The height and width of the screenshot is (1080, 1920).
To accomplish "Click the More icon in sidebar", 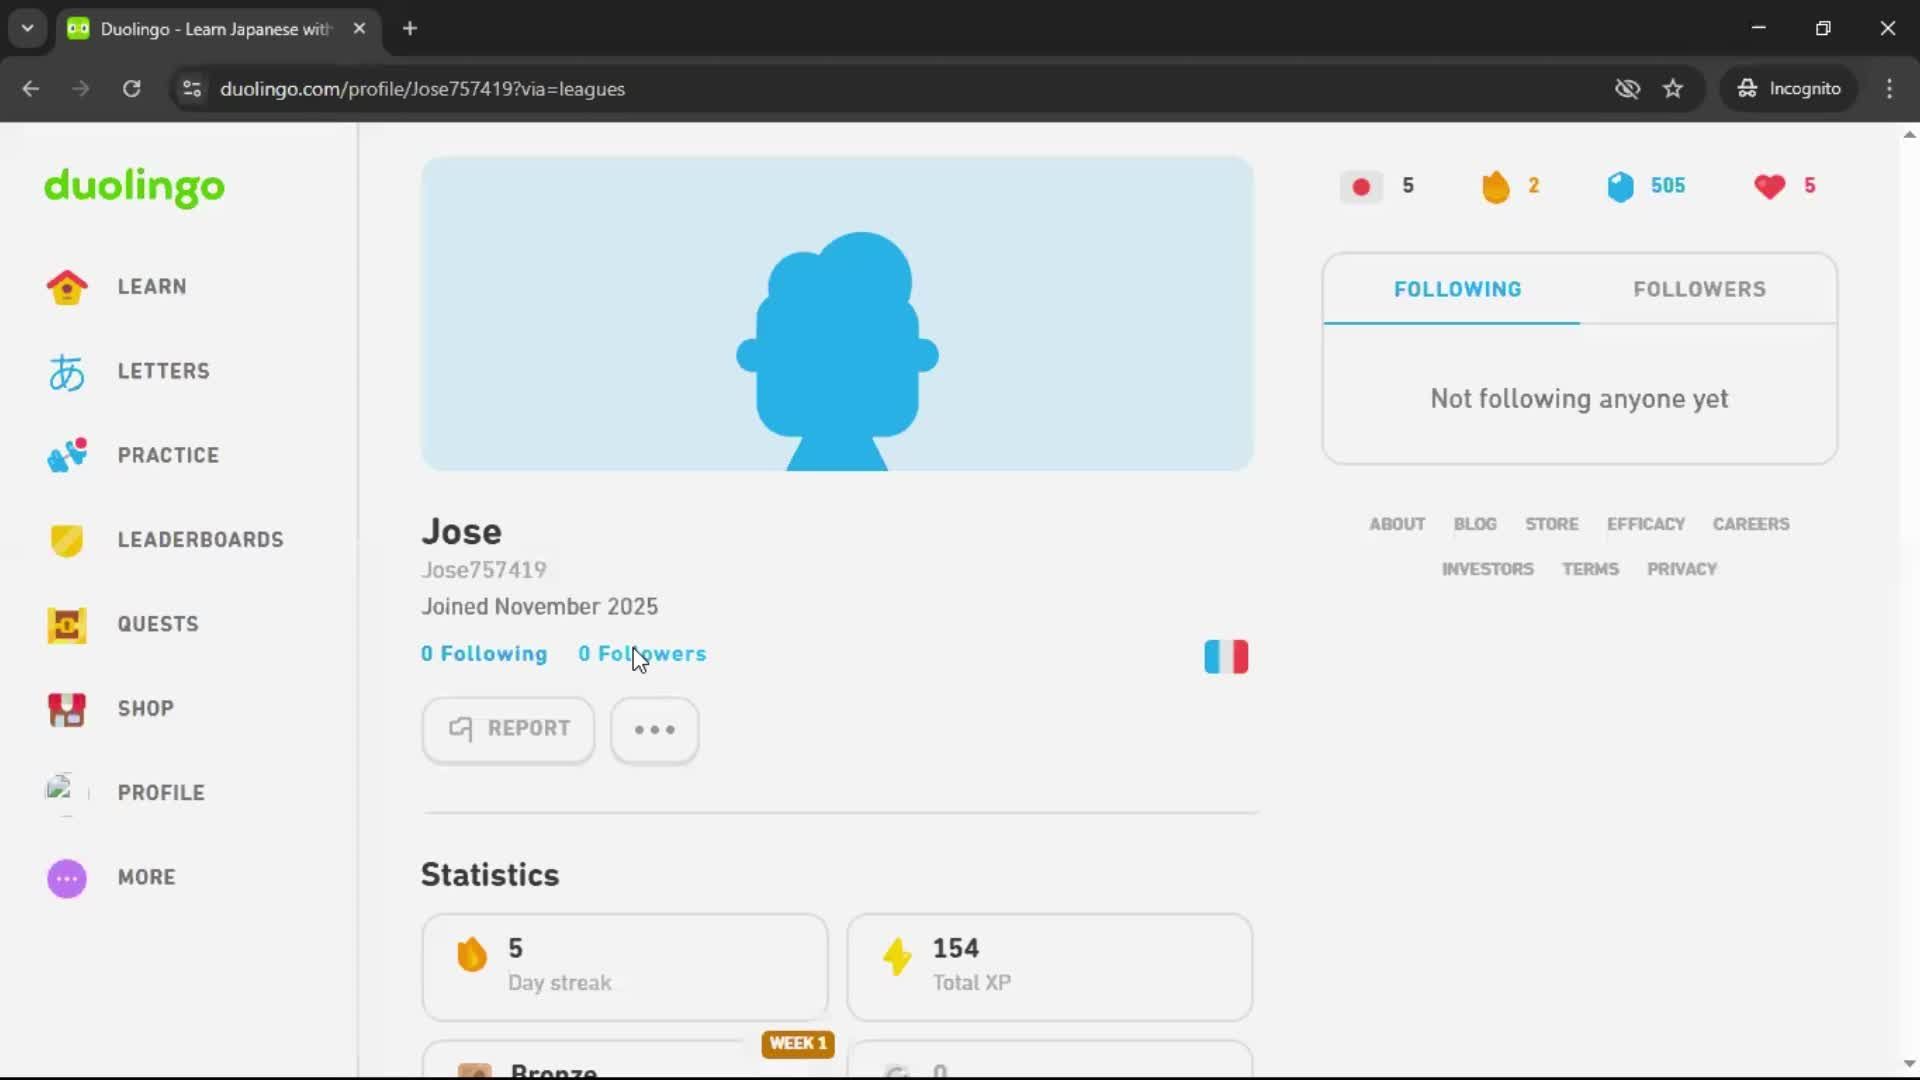I will [x=66, y=878].
